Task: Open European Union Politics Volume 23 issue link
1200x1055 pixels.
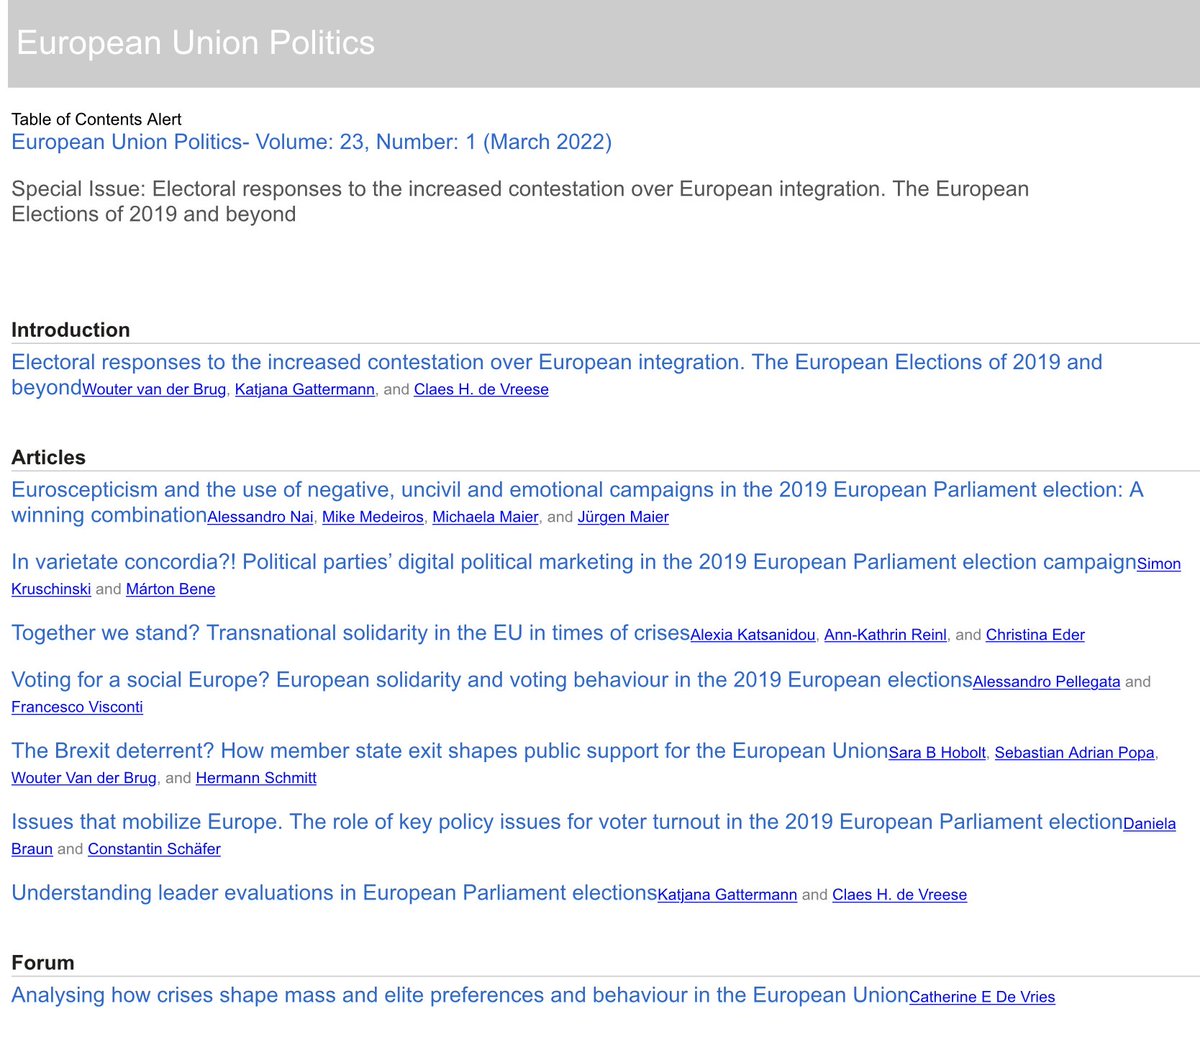Action: coord(311,142)
